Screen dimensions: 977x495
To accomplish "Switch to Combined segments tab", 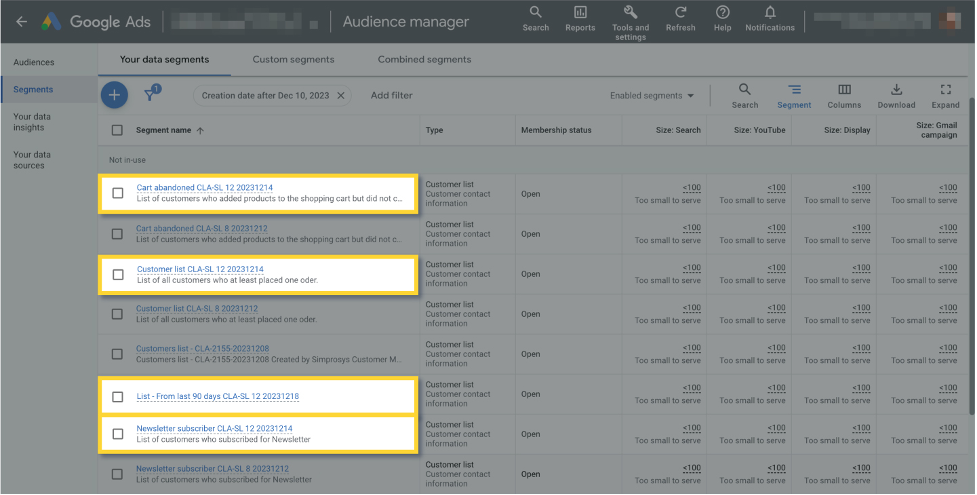I will pos(424,60).
